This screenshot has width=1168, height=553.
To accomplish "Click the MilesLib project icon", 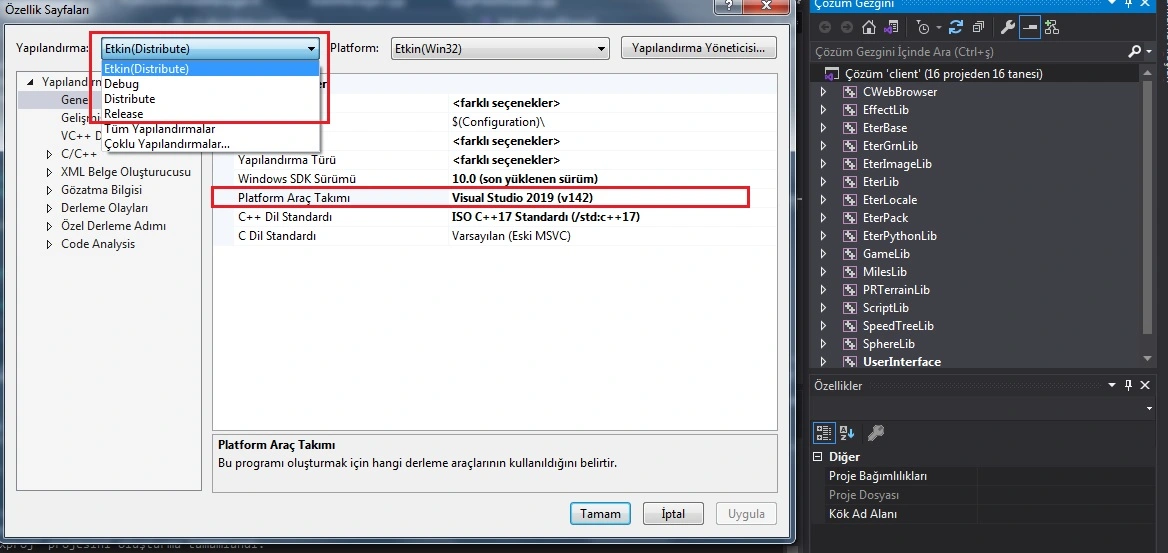I will [849, 271].
